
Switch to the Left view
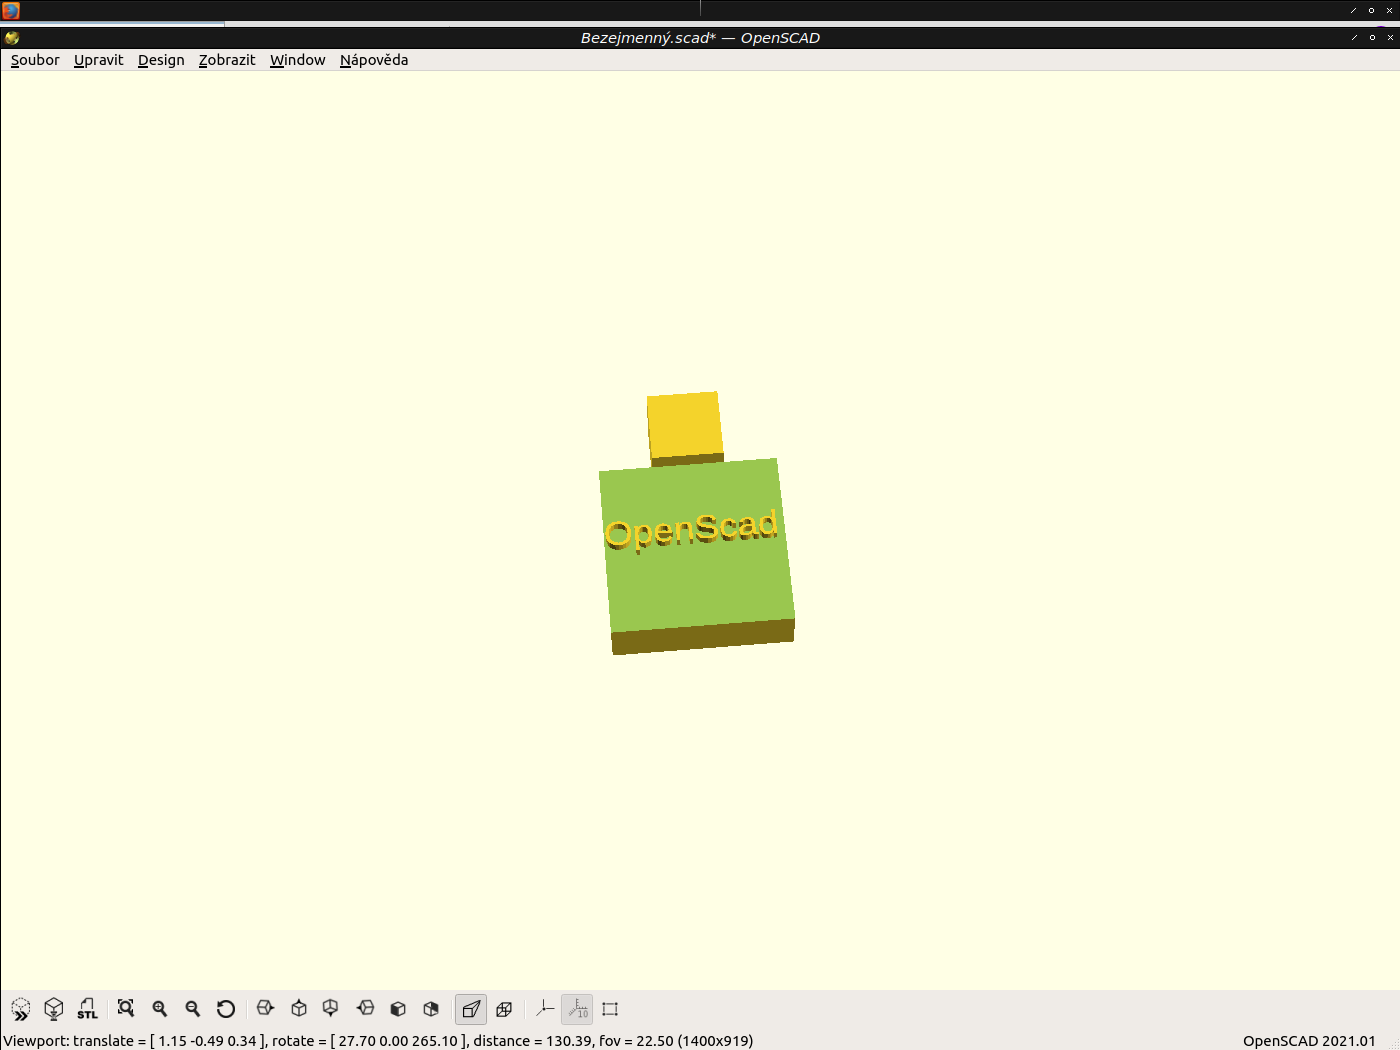[x=365, y=1009]
